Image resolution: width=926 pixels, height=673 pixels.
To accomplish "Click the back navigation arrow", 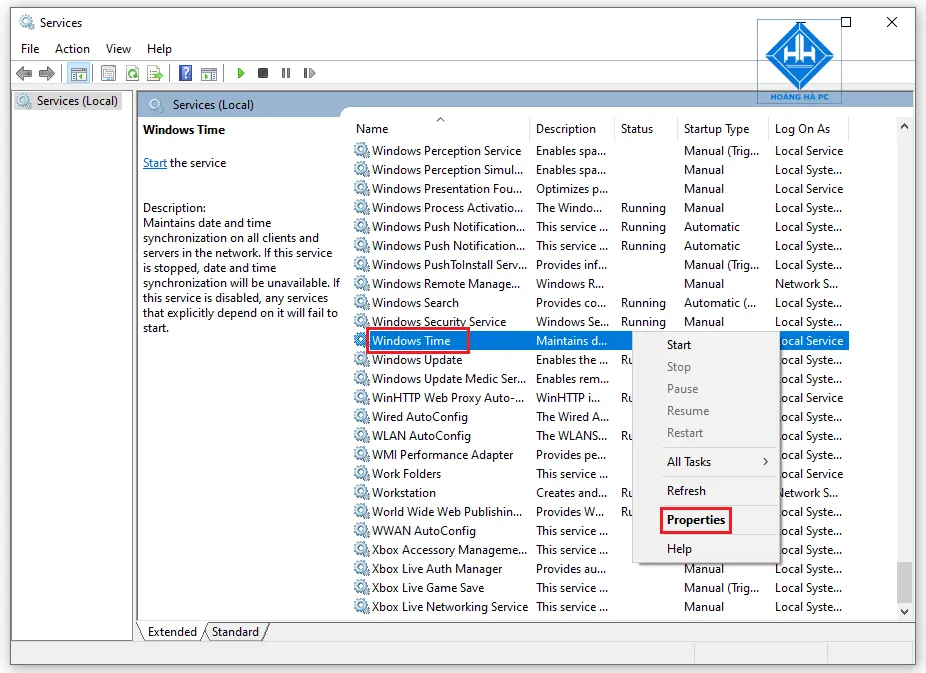I will [x=22, y=72].
